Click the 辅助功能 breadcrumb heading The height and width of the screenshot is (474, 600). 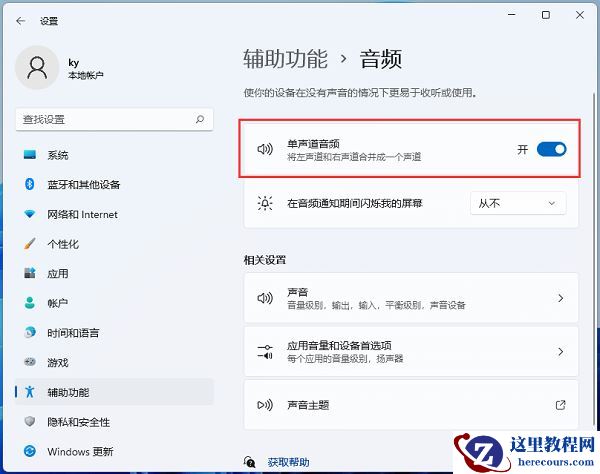pyautogui.click(x=285, y=59)
